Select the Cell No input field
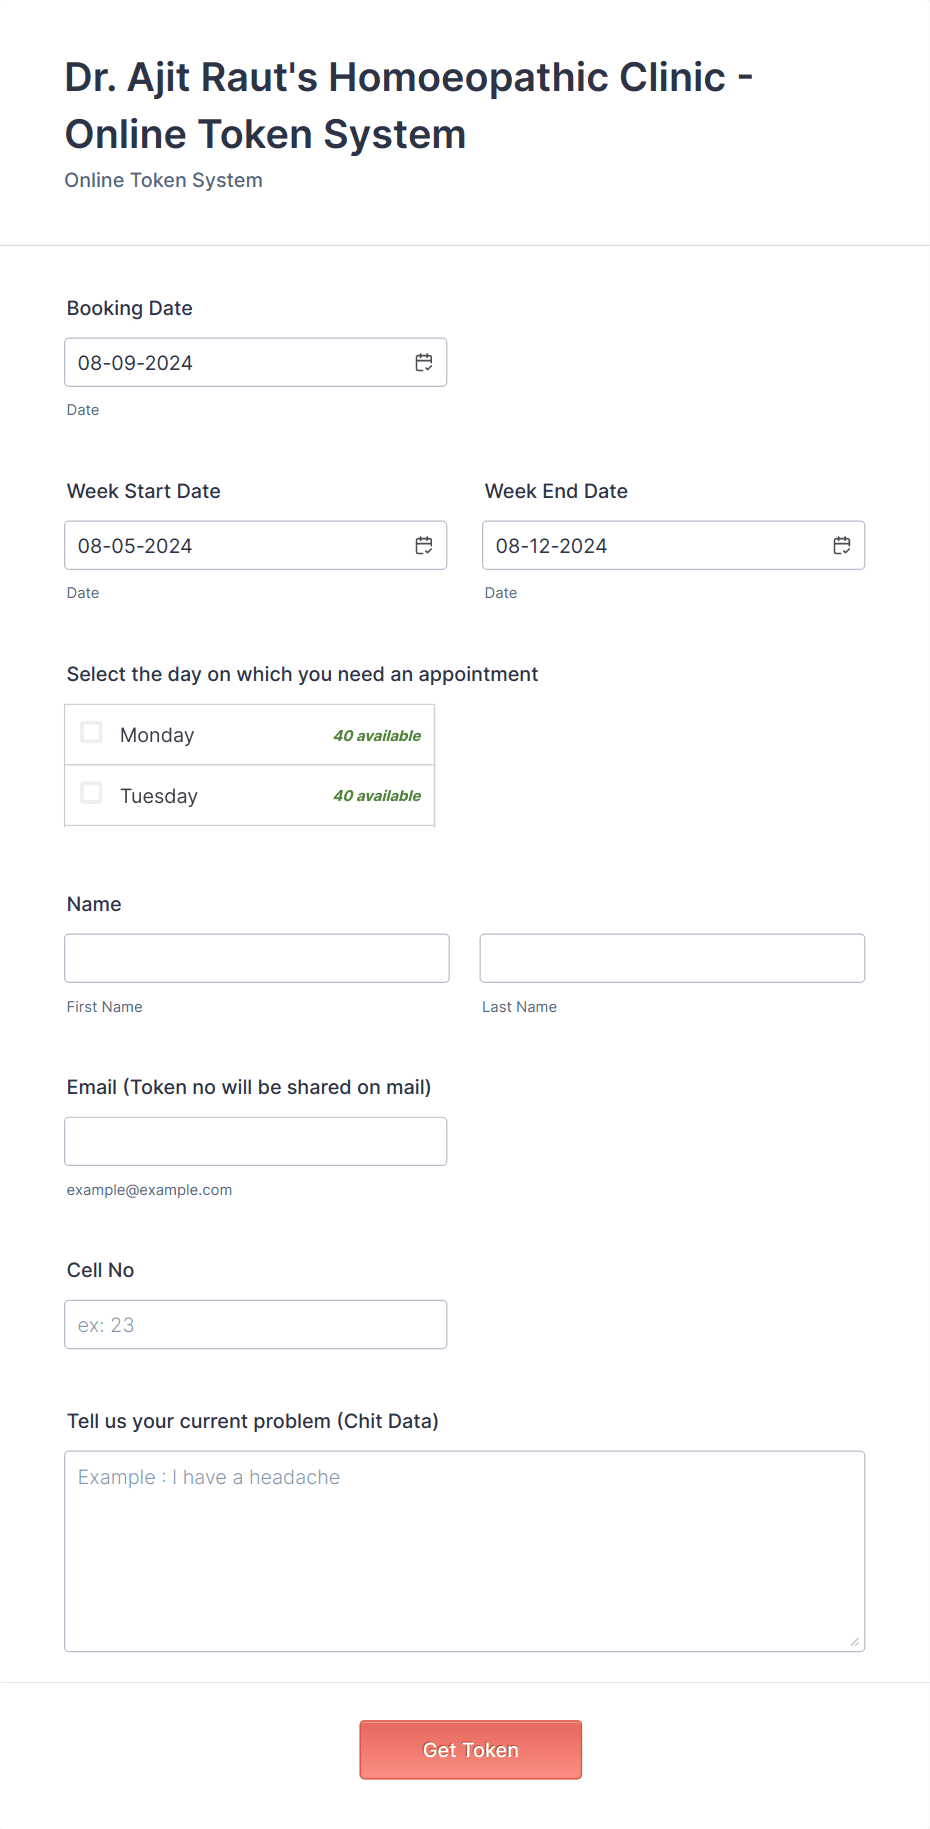 255,1324
